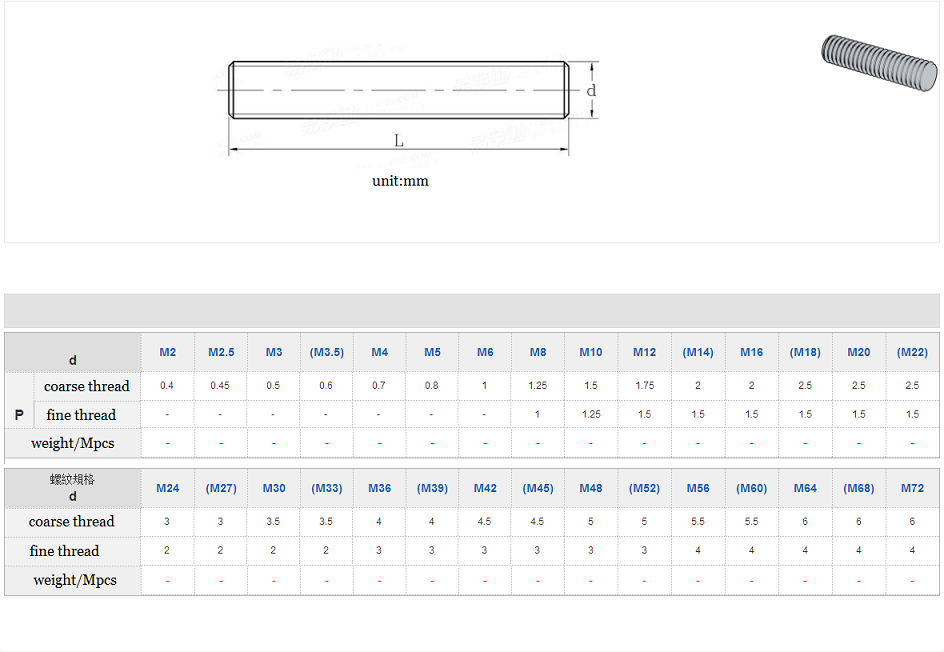Screen dimensions: 944x652
Task: Click the M10 fine thread value 1.25
Action: (x=591, y=414)
